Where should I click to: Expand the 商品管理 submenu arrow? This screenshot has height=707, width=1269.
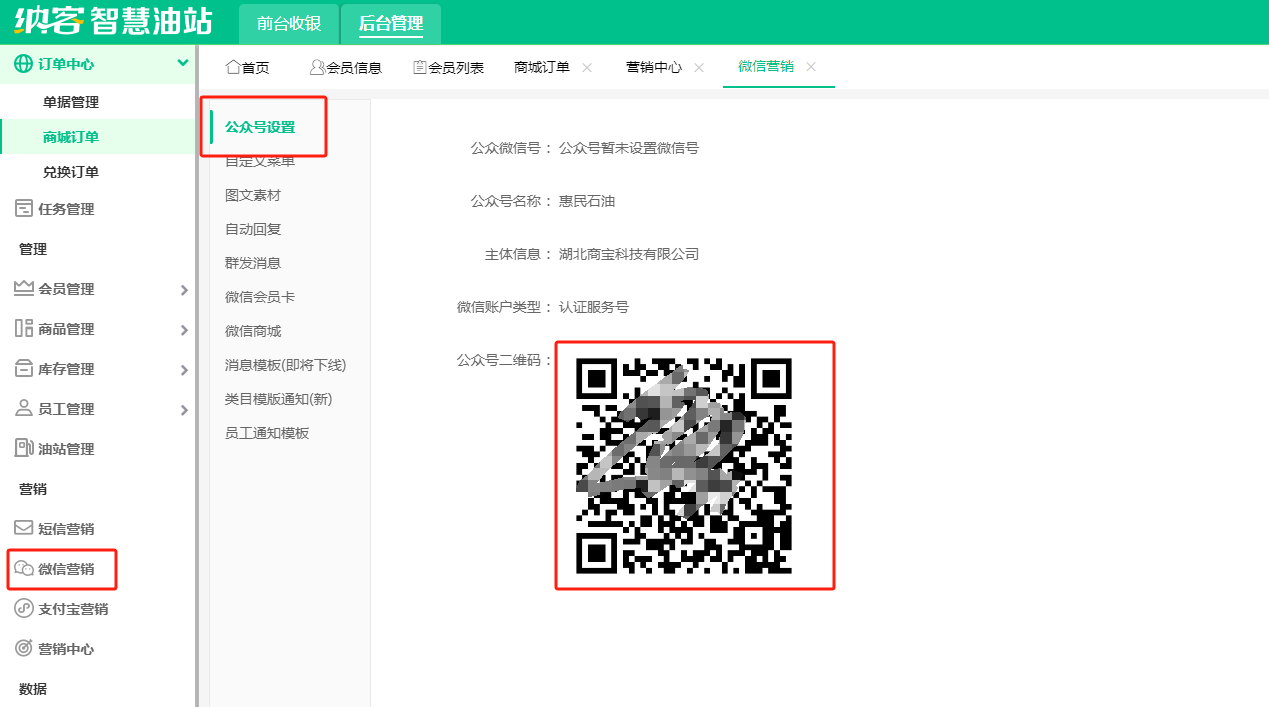tap(184, 330)
